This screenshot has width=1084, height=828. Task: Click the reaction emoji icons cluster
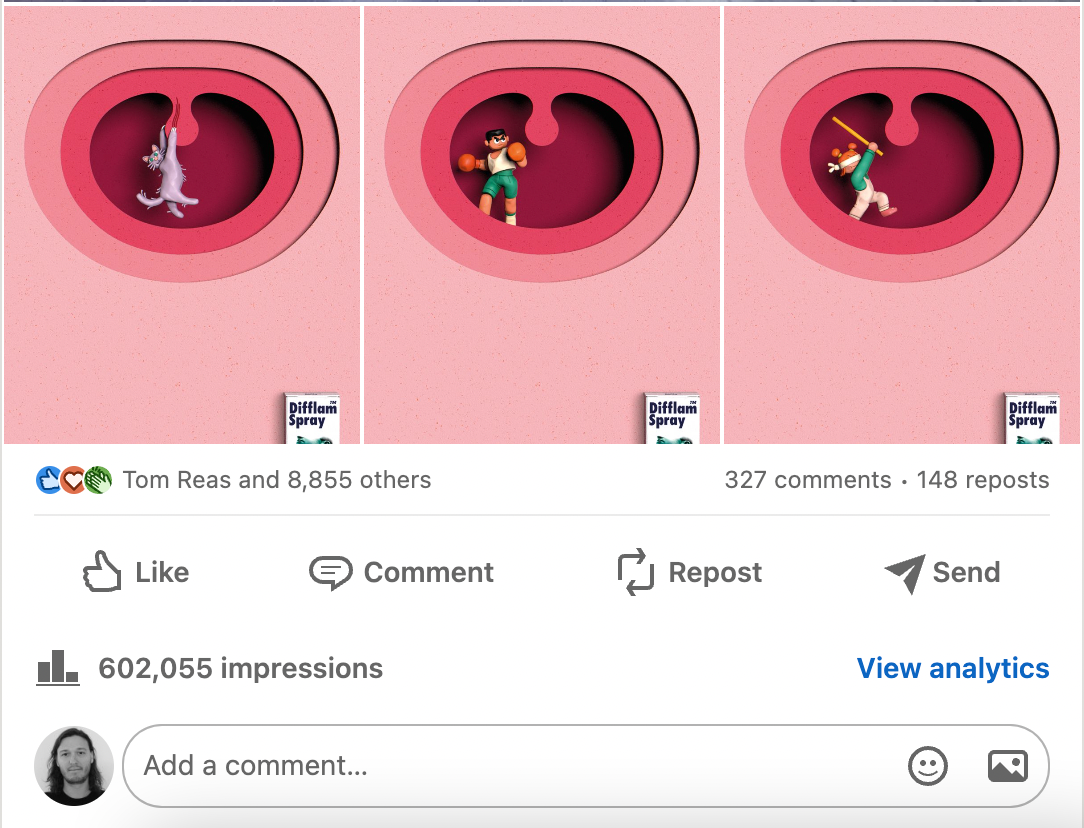pyautogui.click(x=73, y=480)
